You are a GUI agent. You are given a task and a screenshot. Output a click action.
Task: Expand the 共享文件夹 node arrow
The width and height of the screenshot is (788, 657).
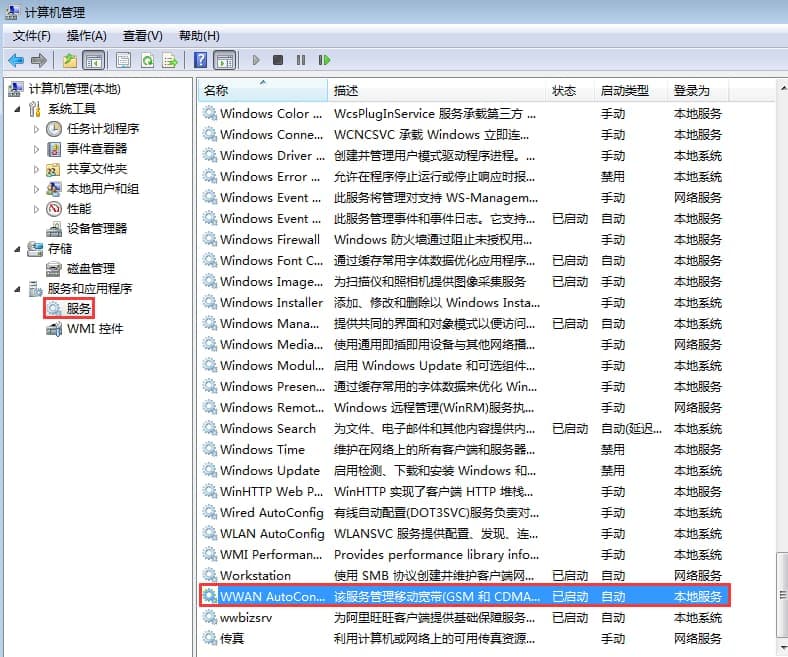coord(36,169)
